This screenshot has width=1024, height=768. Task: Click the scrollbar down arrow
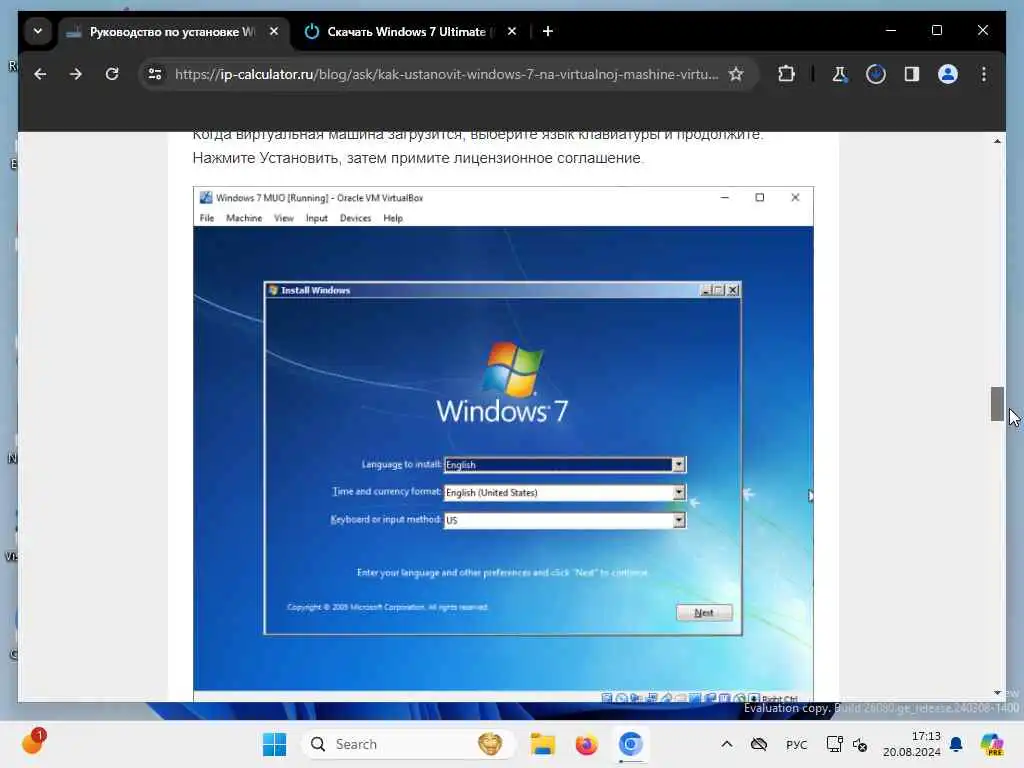click(x=997, y=693)
